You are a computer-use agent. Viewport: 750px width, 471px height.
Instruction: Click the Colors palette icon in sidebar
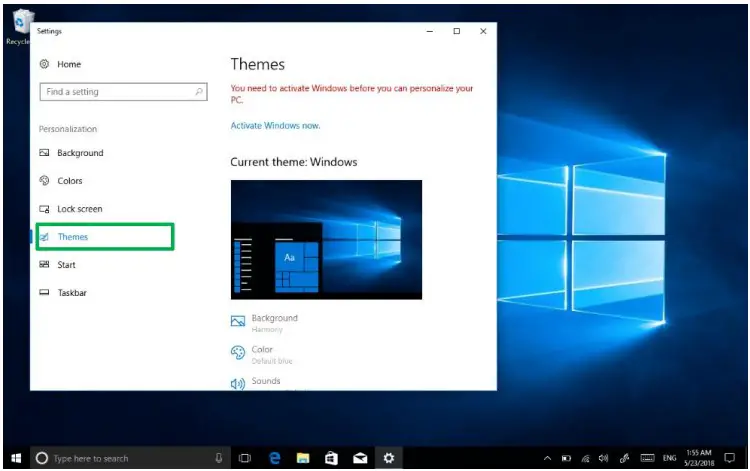(x=44, y=180)
